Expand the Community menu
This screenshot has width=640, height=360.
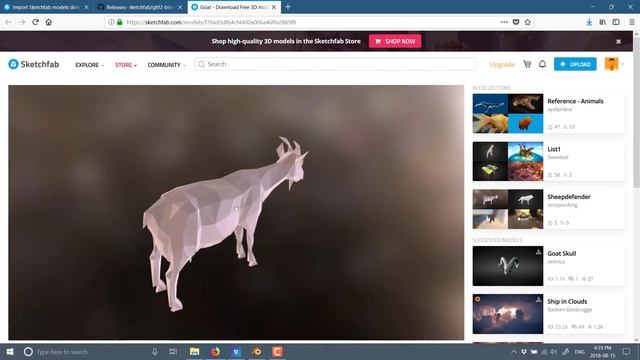tap(167, 64)
